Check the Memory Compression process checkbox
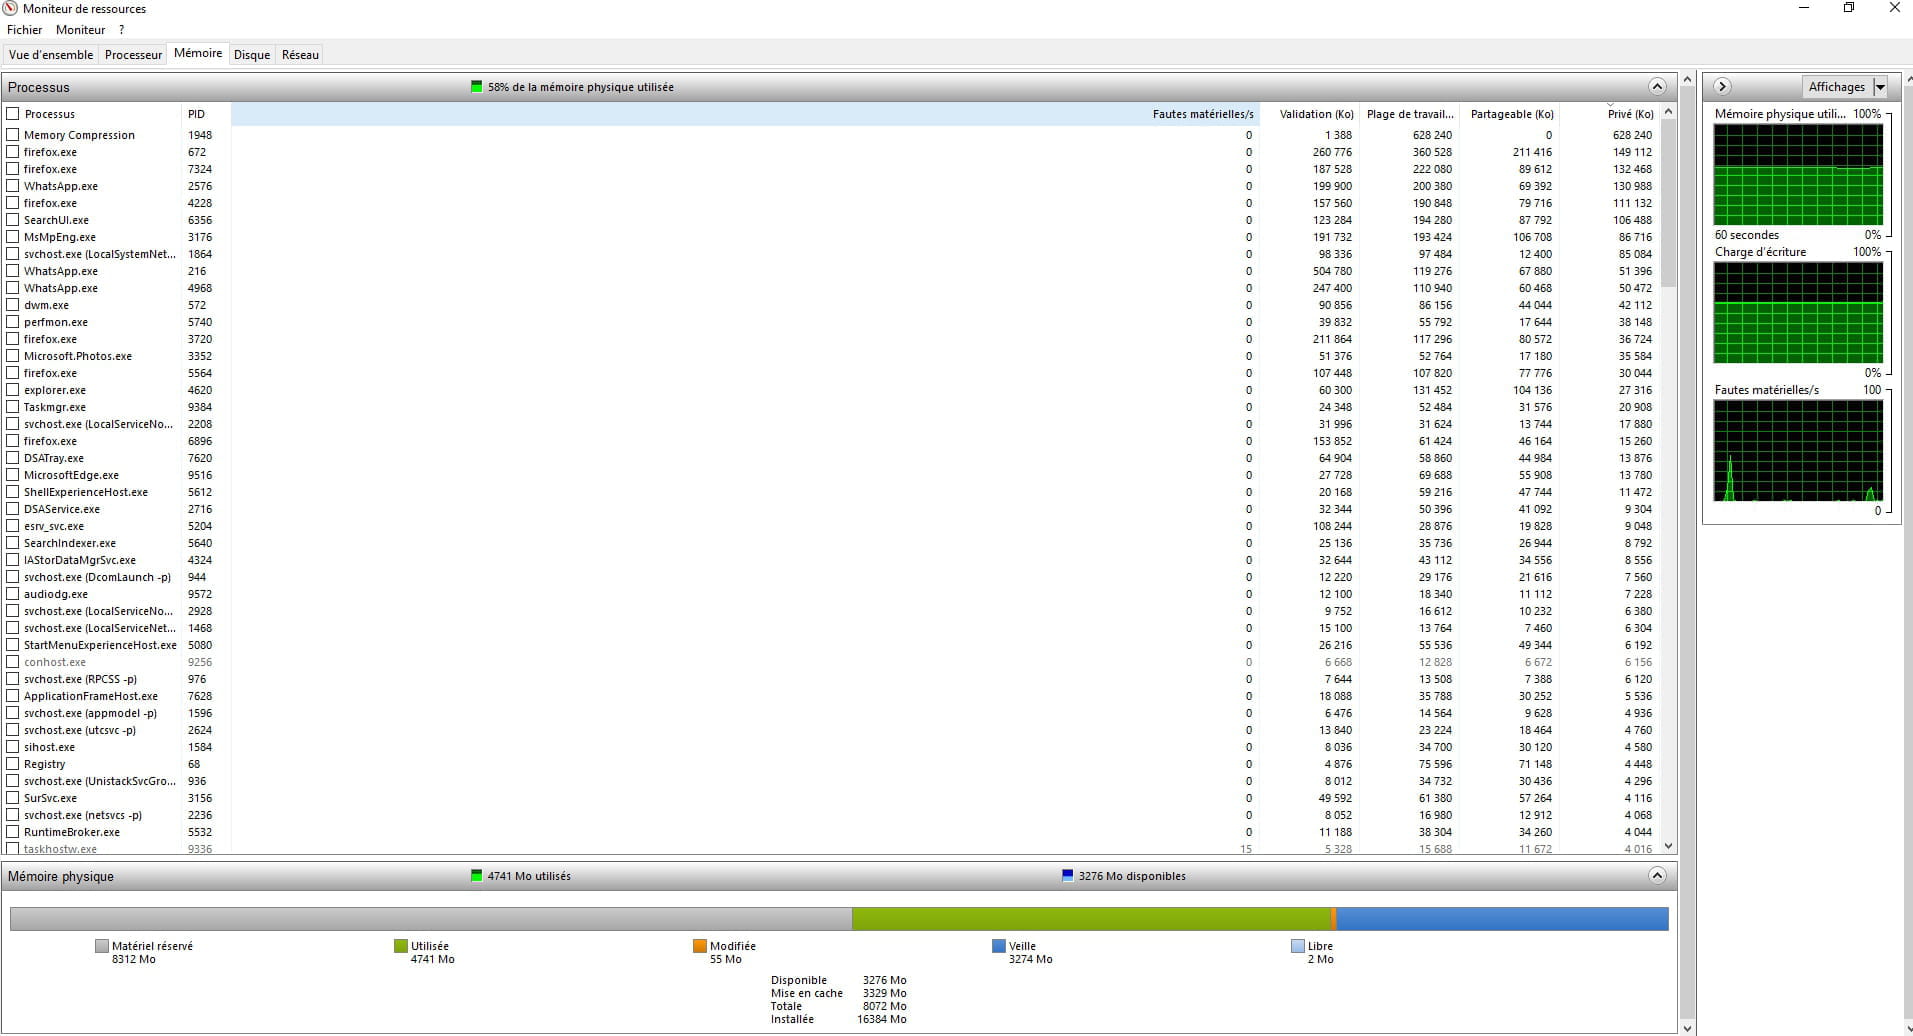Viewport: 1913px width, 1036px height. (x=13, y=134)
